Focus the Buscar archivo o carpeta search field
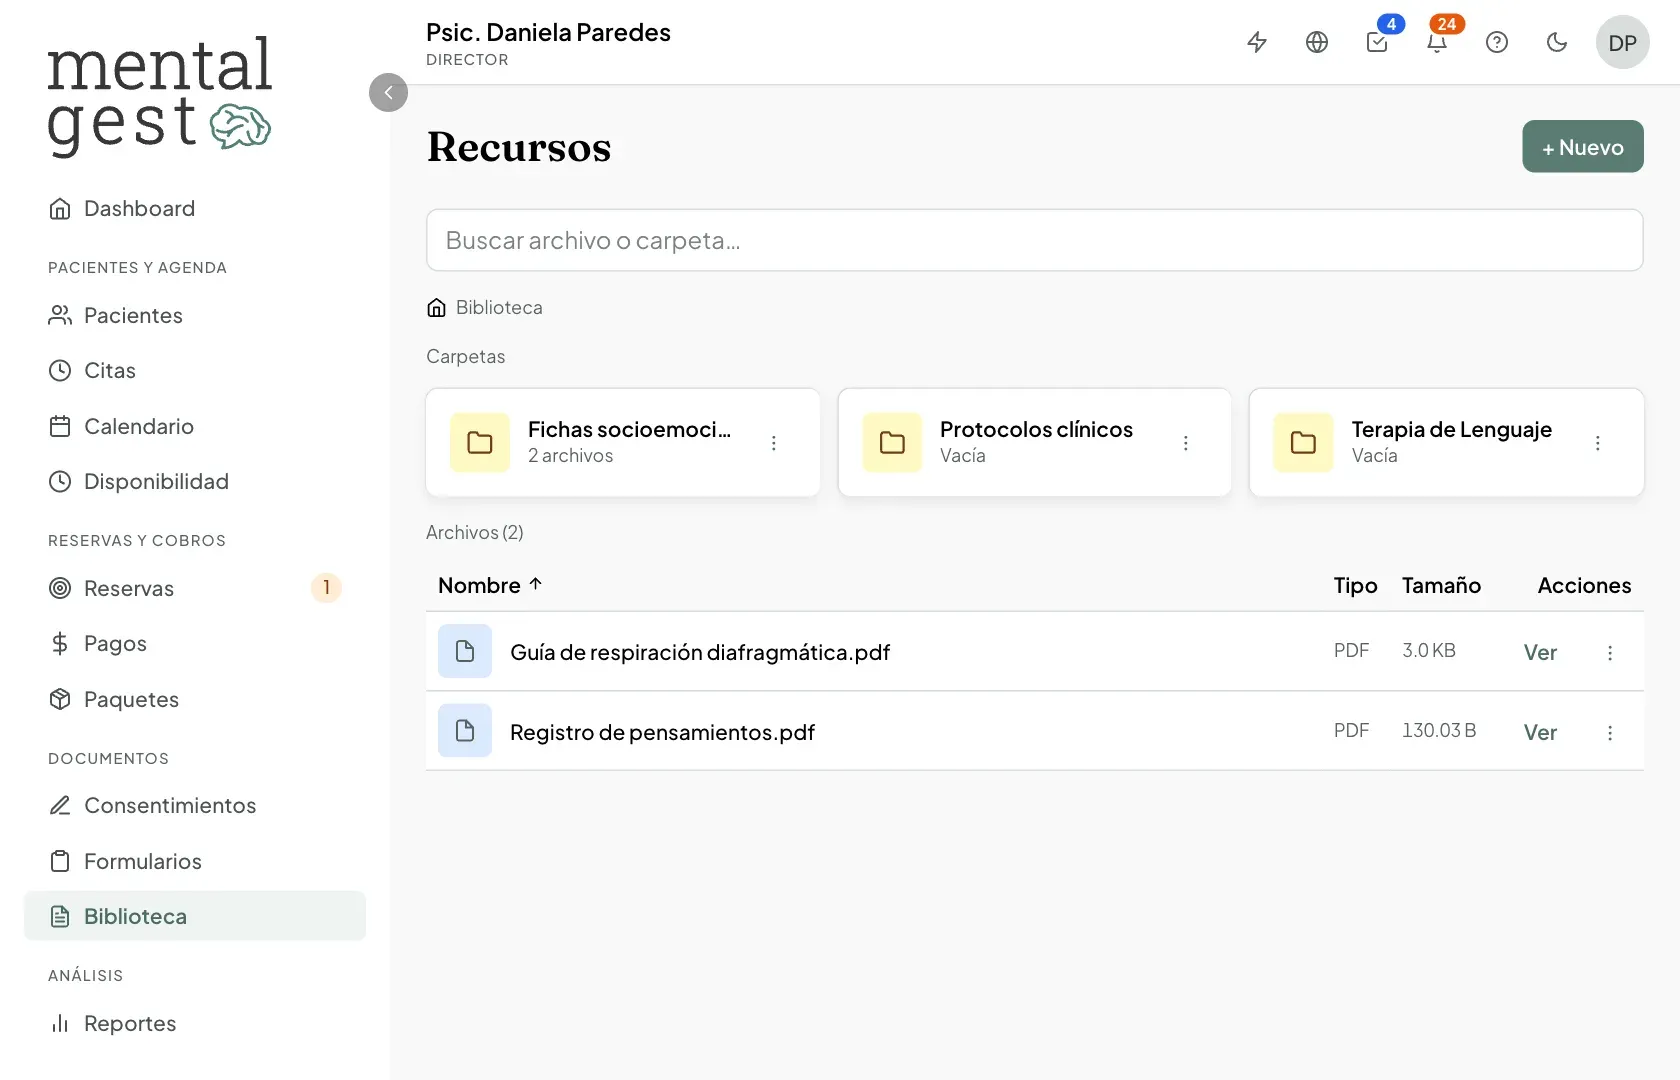1680x1080 pixels. (x=1035, y=240)
